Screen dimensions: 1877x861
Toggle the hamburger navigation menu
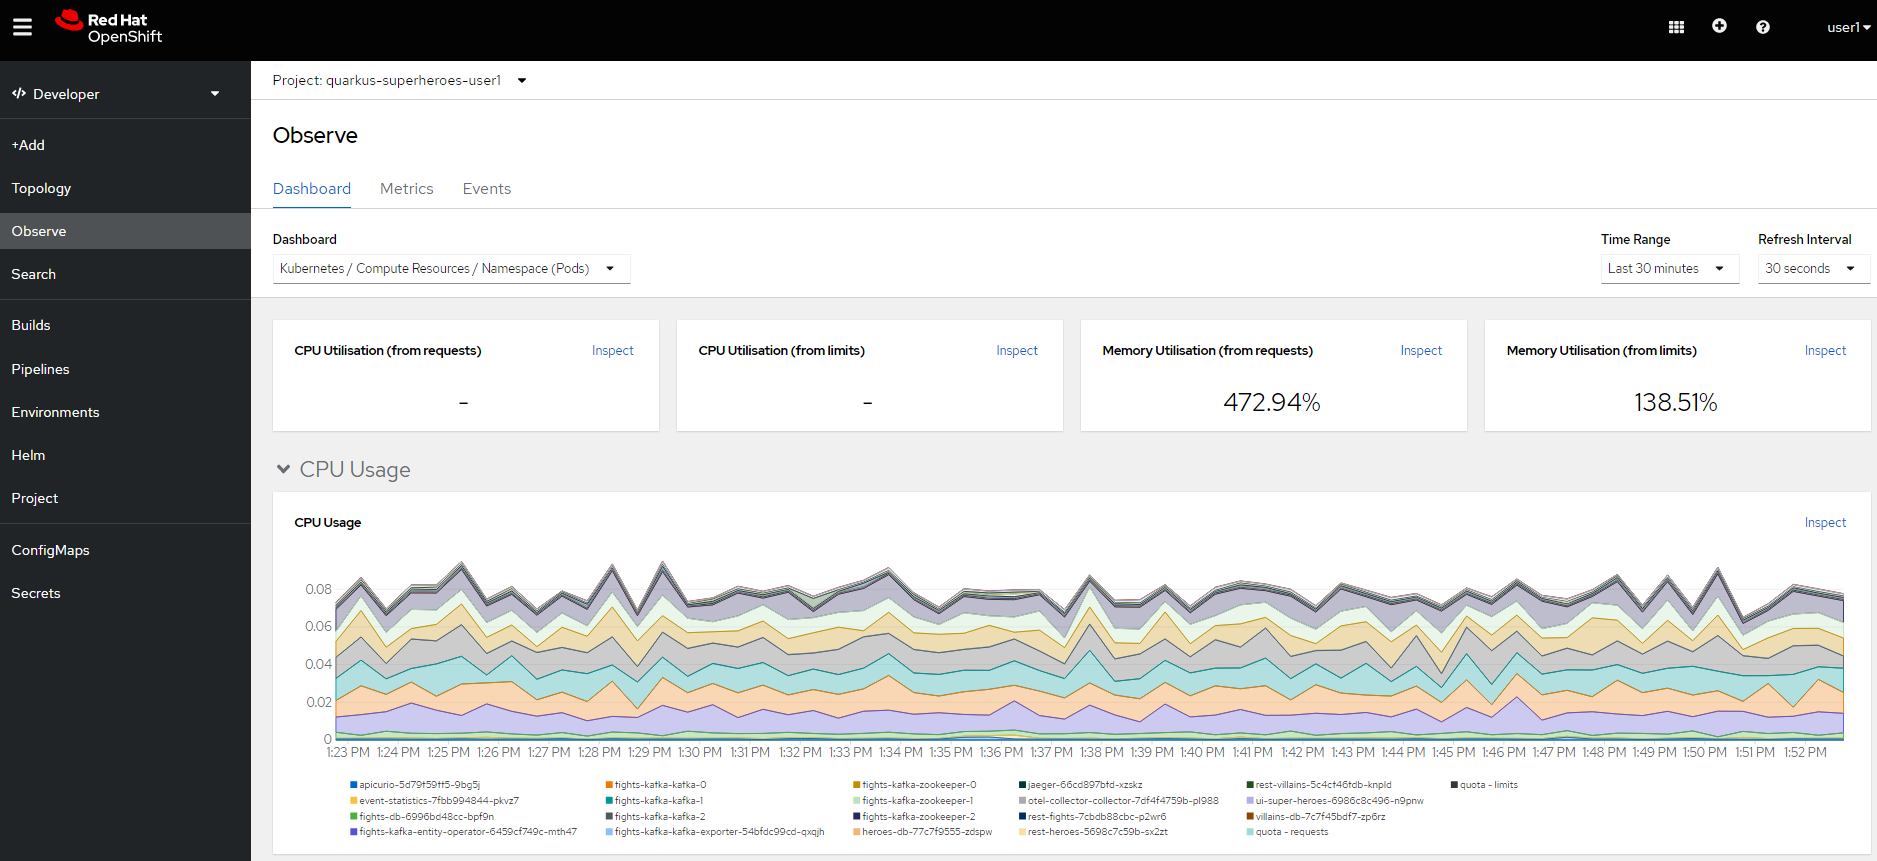point(22,27)
